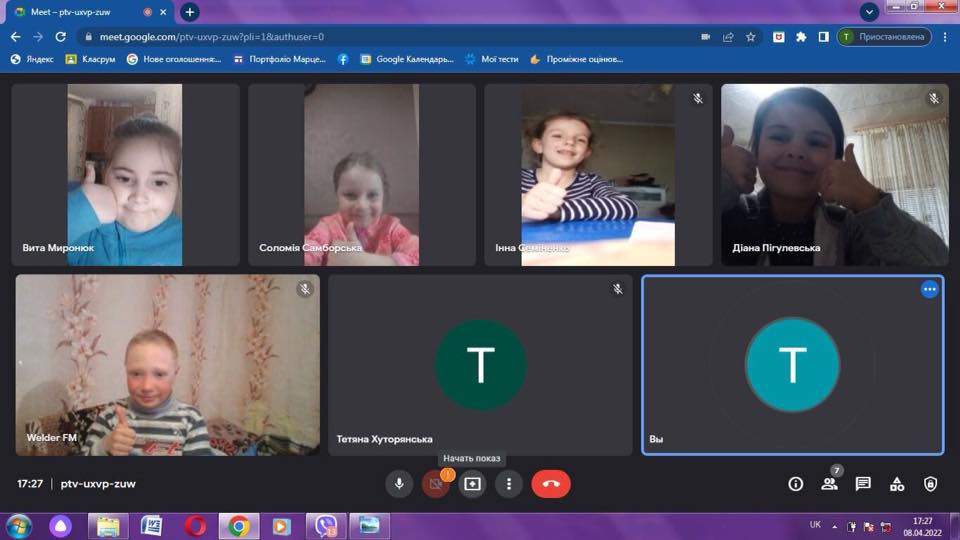The image size is (960, 540).
Task: Toggle UK keyboard language in tray
Action: pyautogui.click(x=815, y=525)
